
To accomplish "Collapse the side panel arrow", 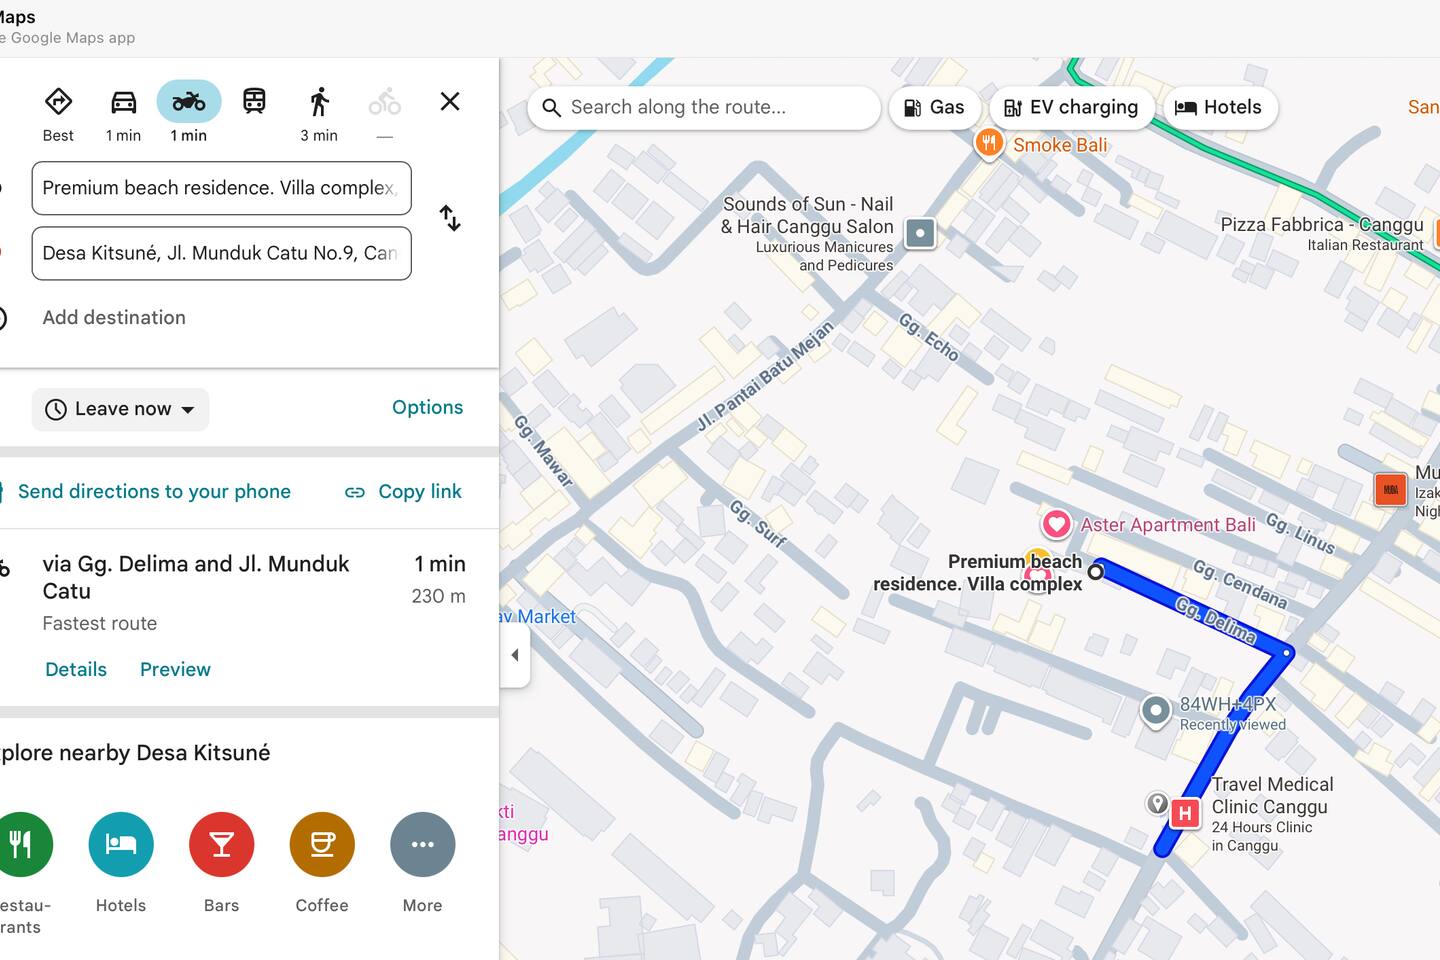I will pos(515,655).
